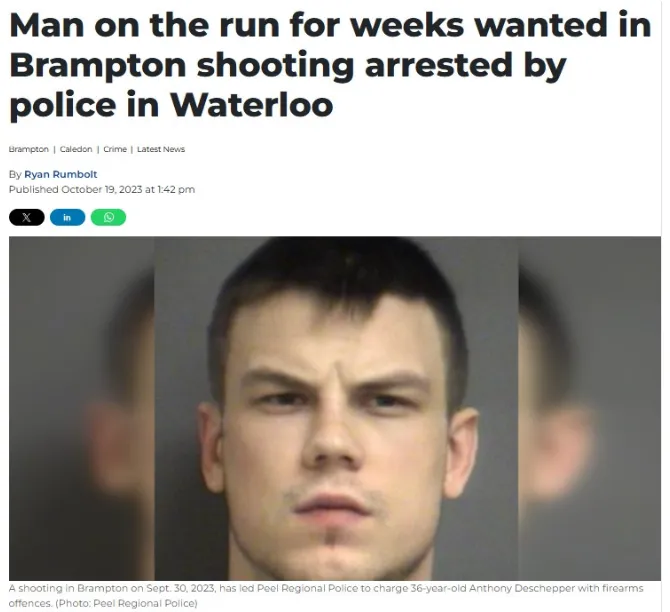Share the article on LinkedIn

(x=68, y=217)
